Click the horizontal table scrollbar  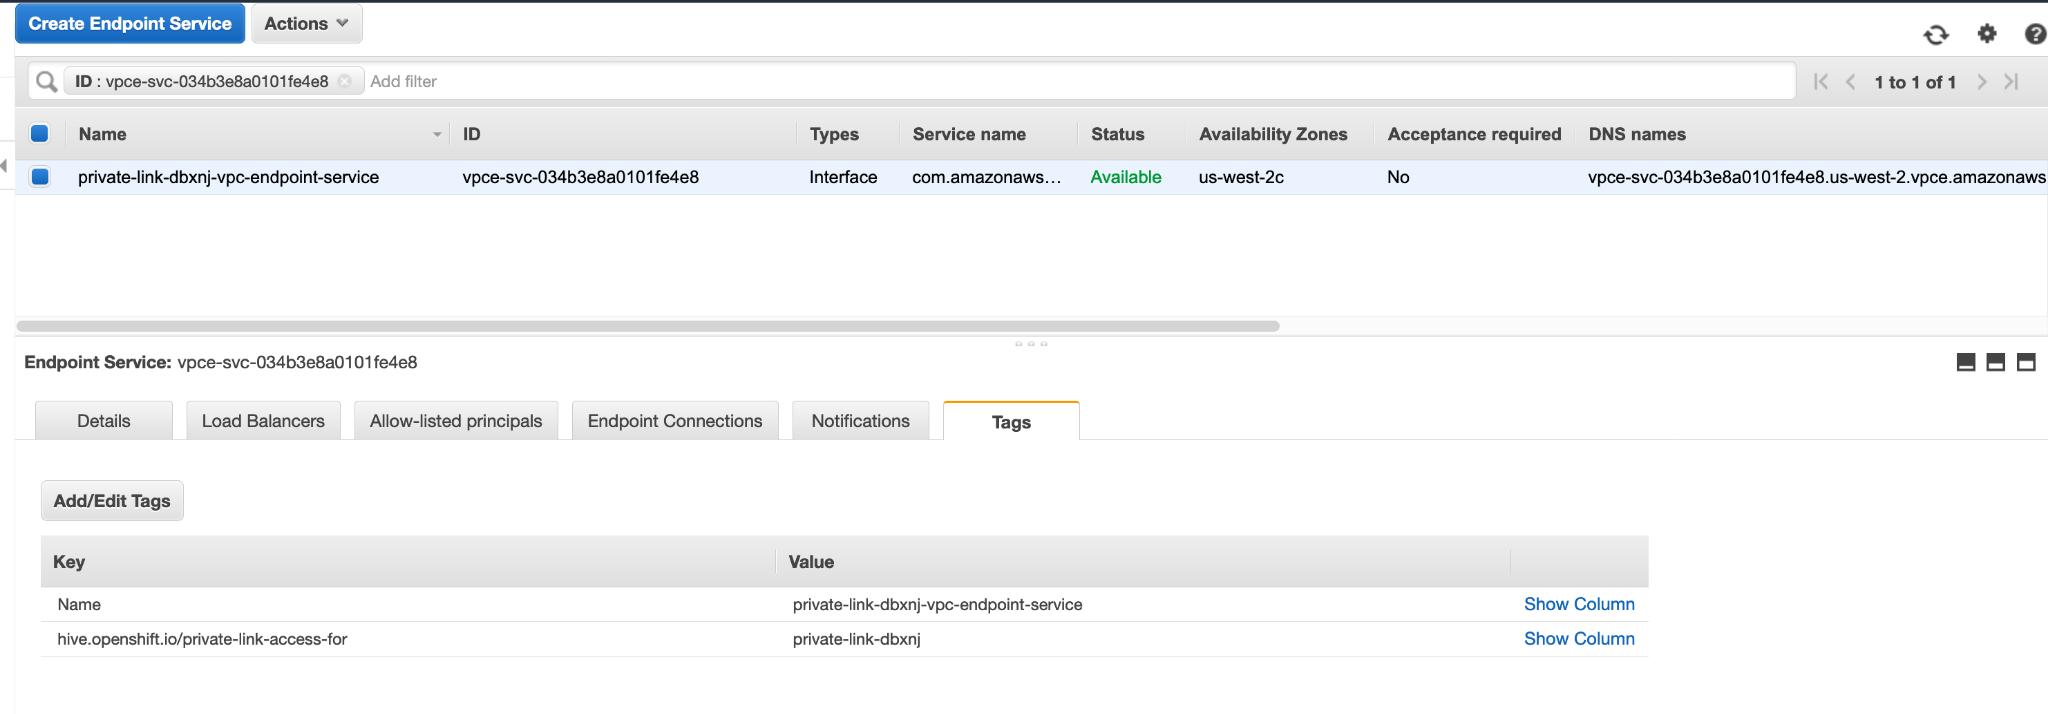[648, 326]
